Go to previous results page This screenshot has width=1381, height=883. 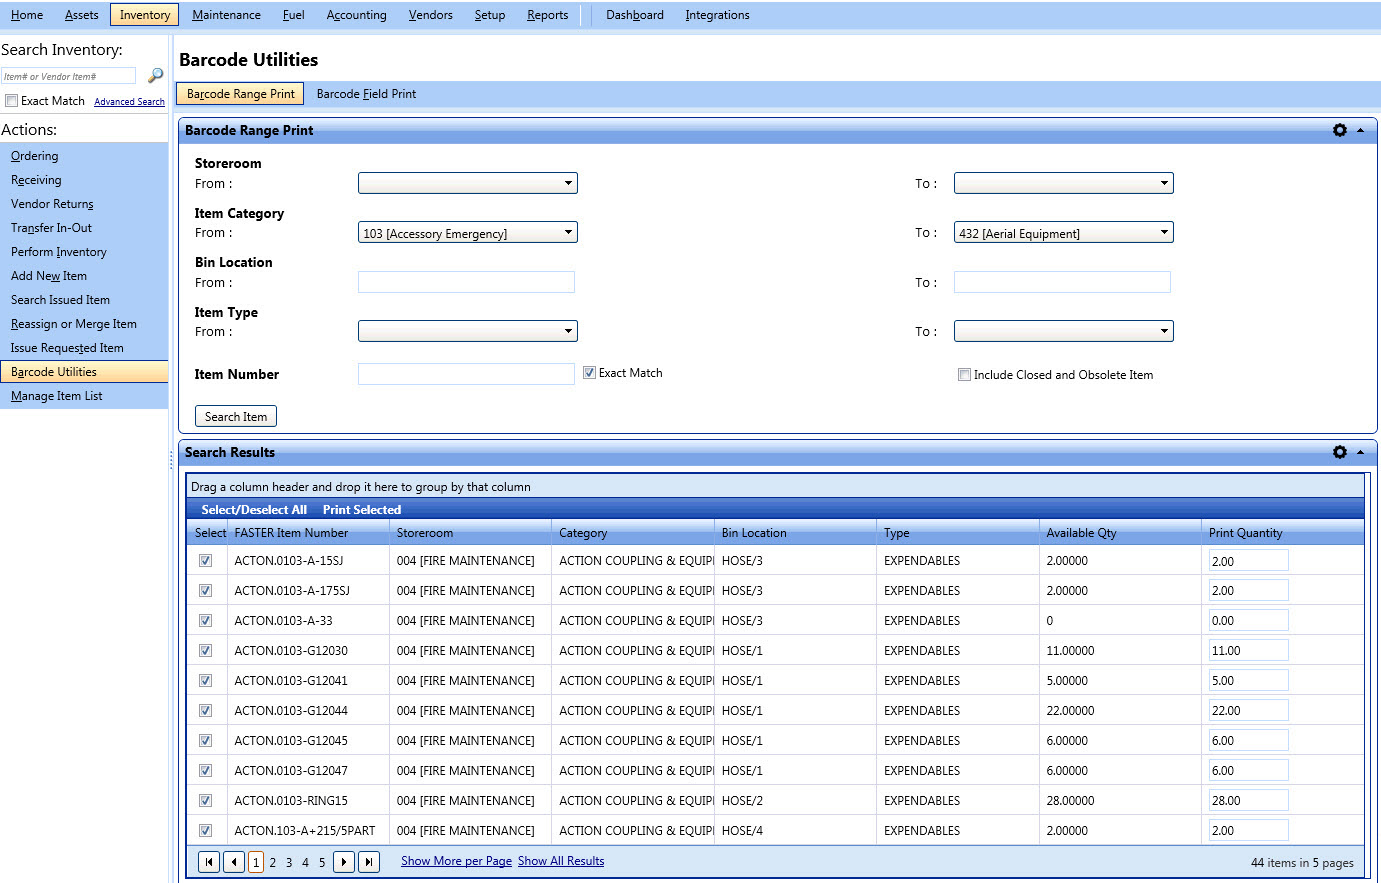pyautogui.click(x=234, y=862)
